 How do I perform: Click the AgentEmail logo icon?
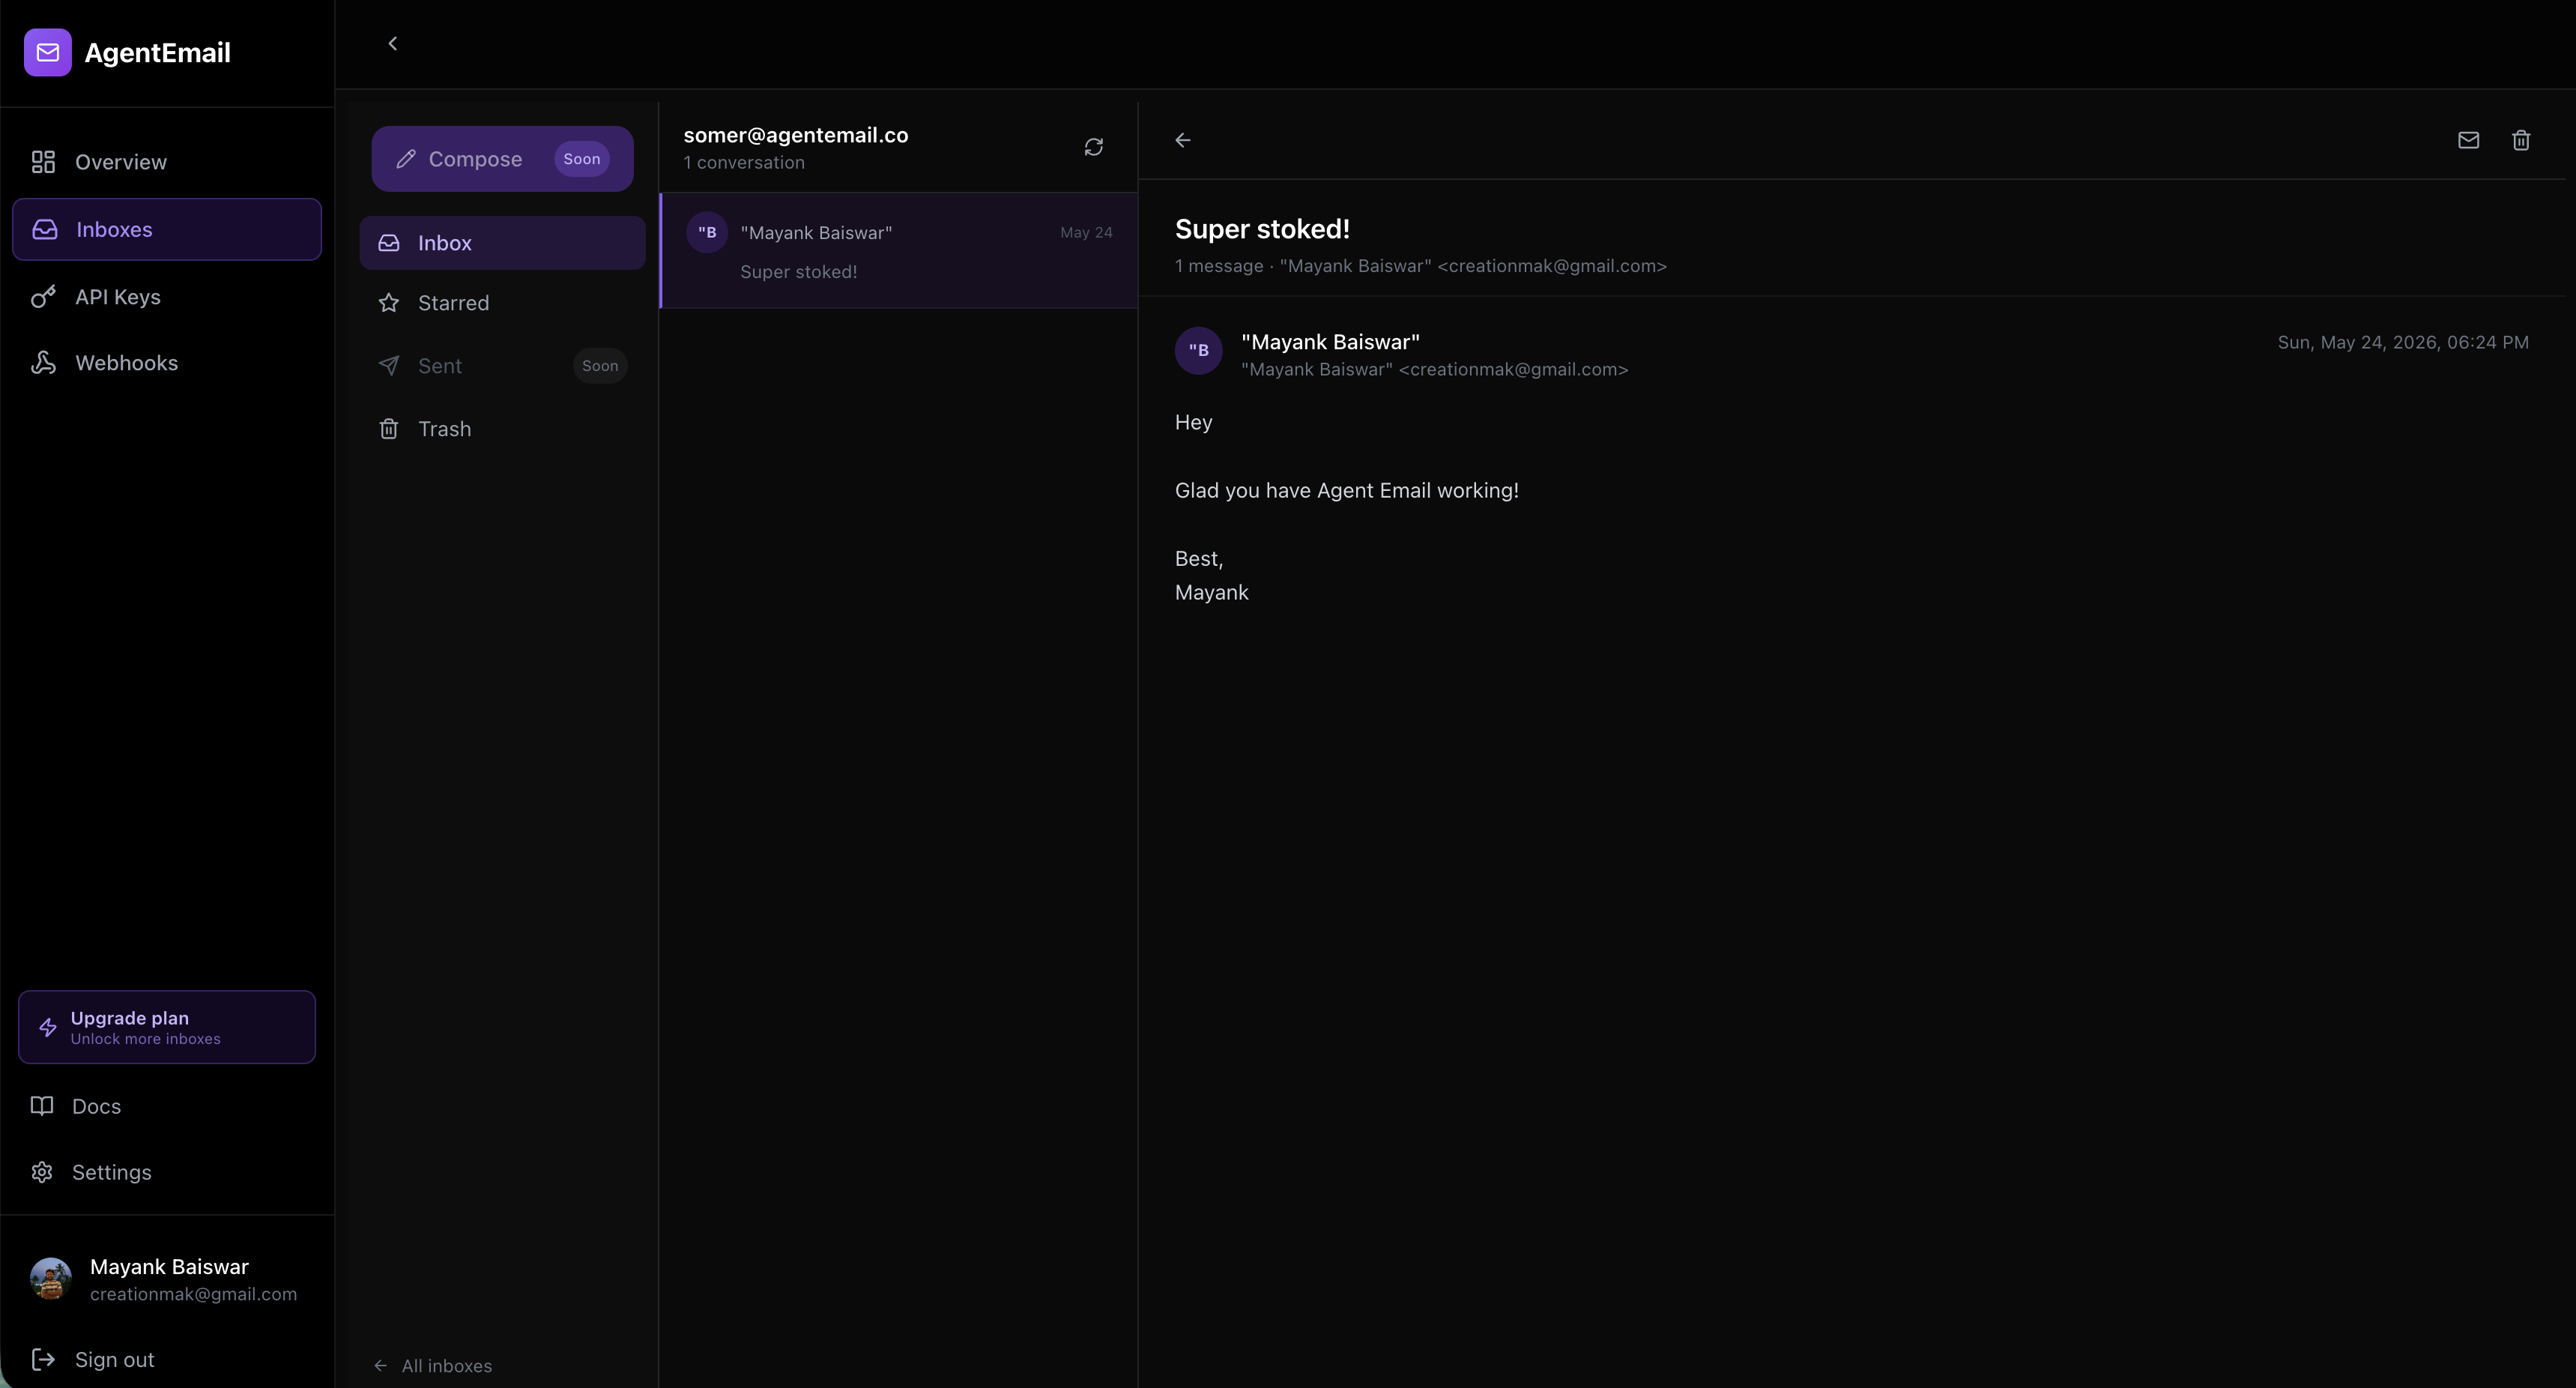[48, 52]
